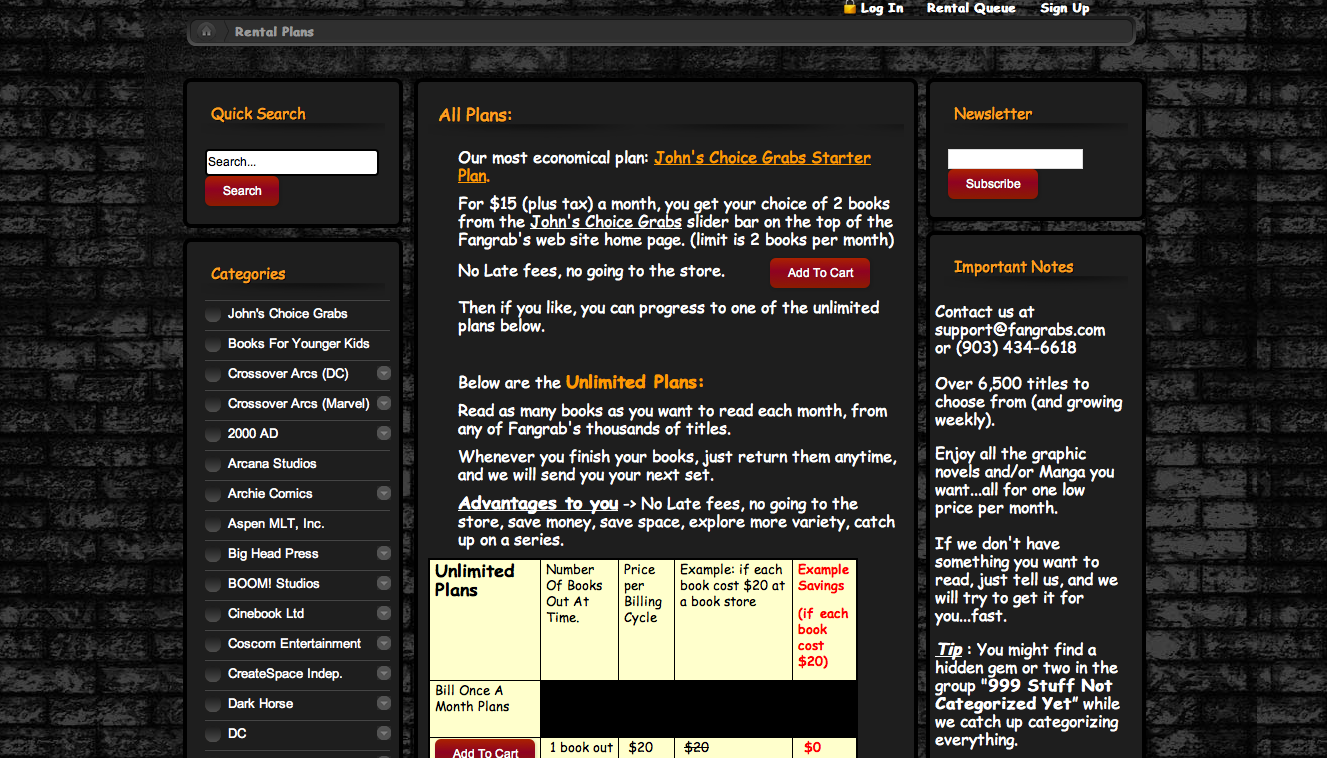The width and height of the screenshot is (1327, 758).
Task: Select the 'Unlimited Plans' table header cell
Action: pyautogui.click(x=485, y=620)
